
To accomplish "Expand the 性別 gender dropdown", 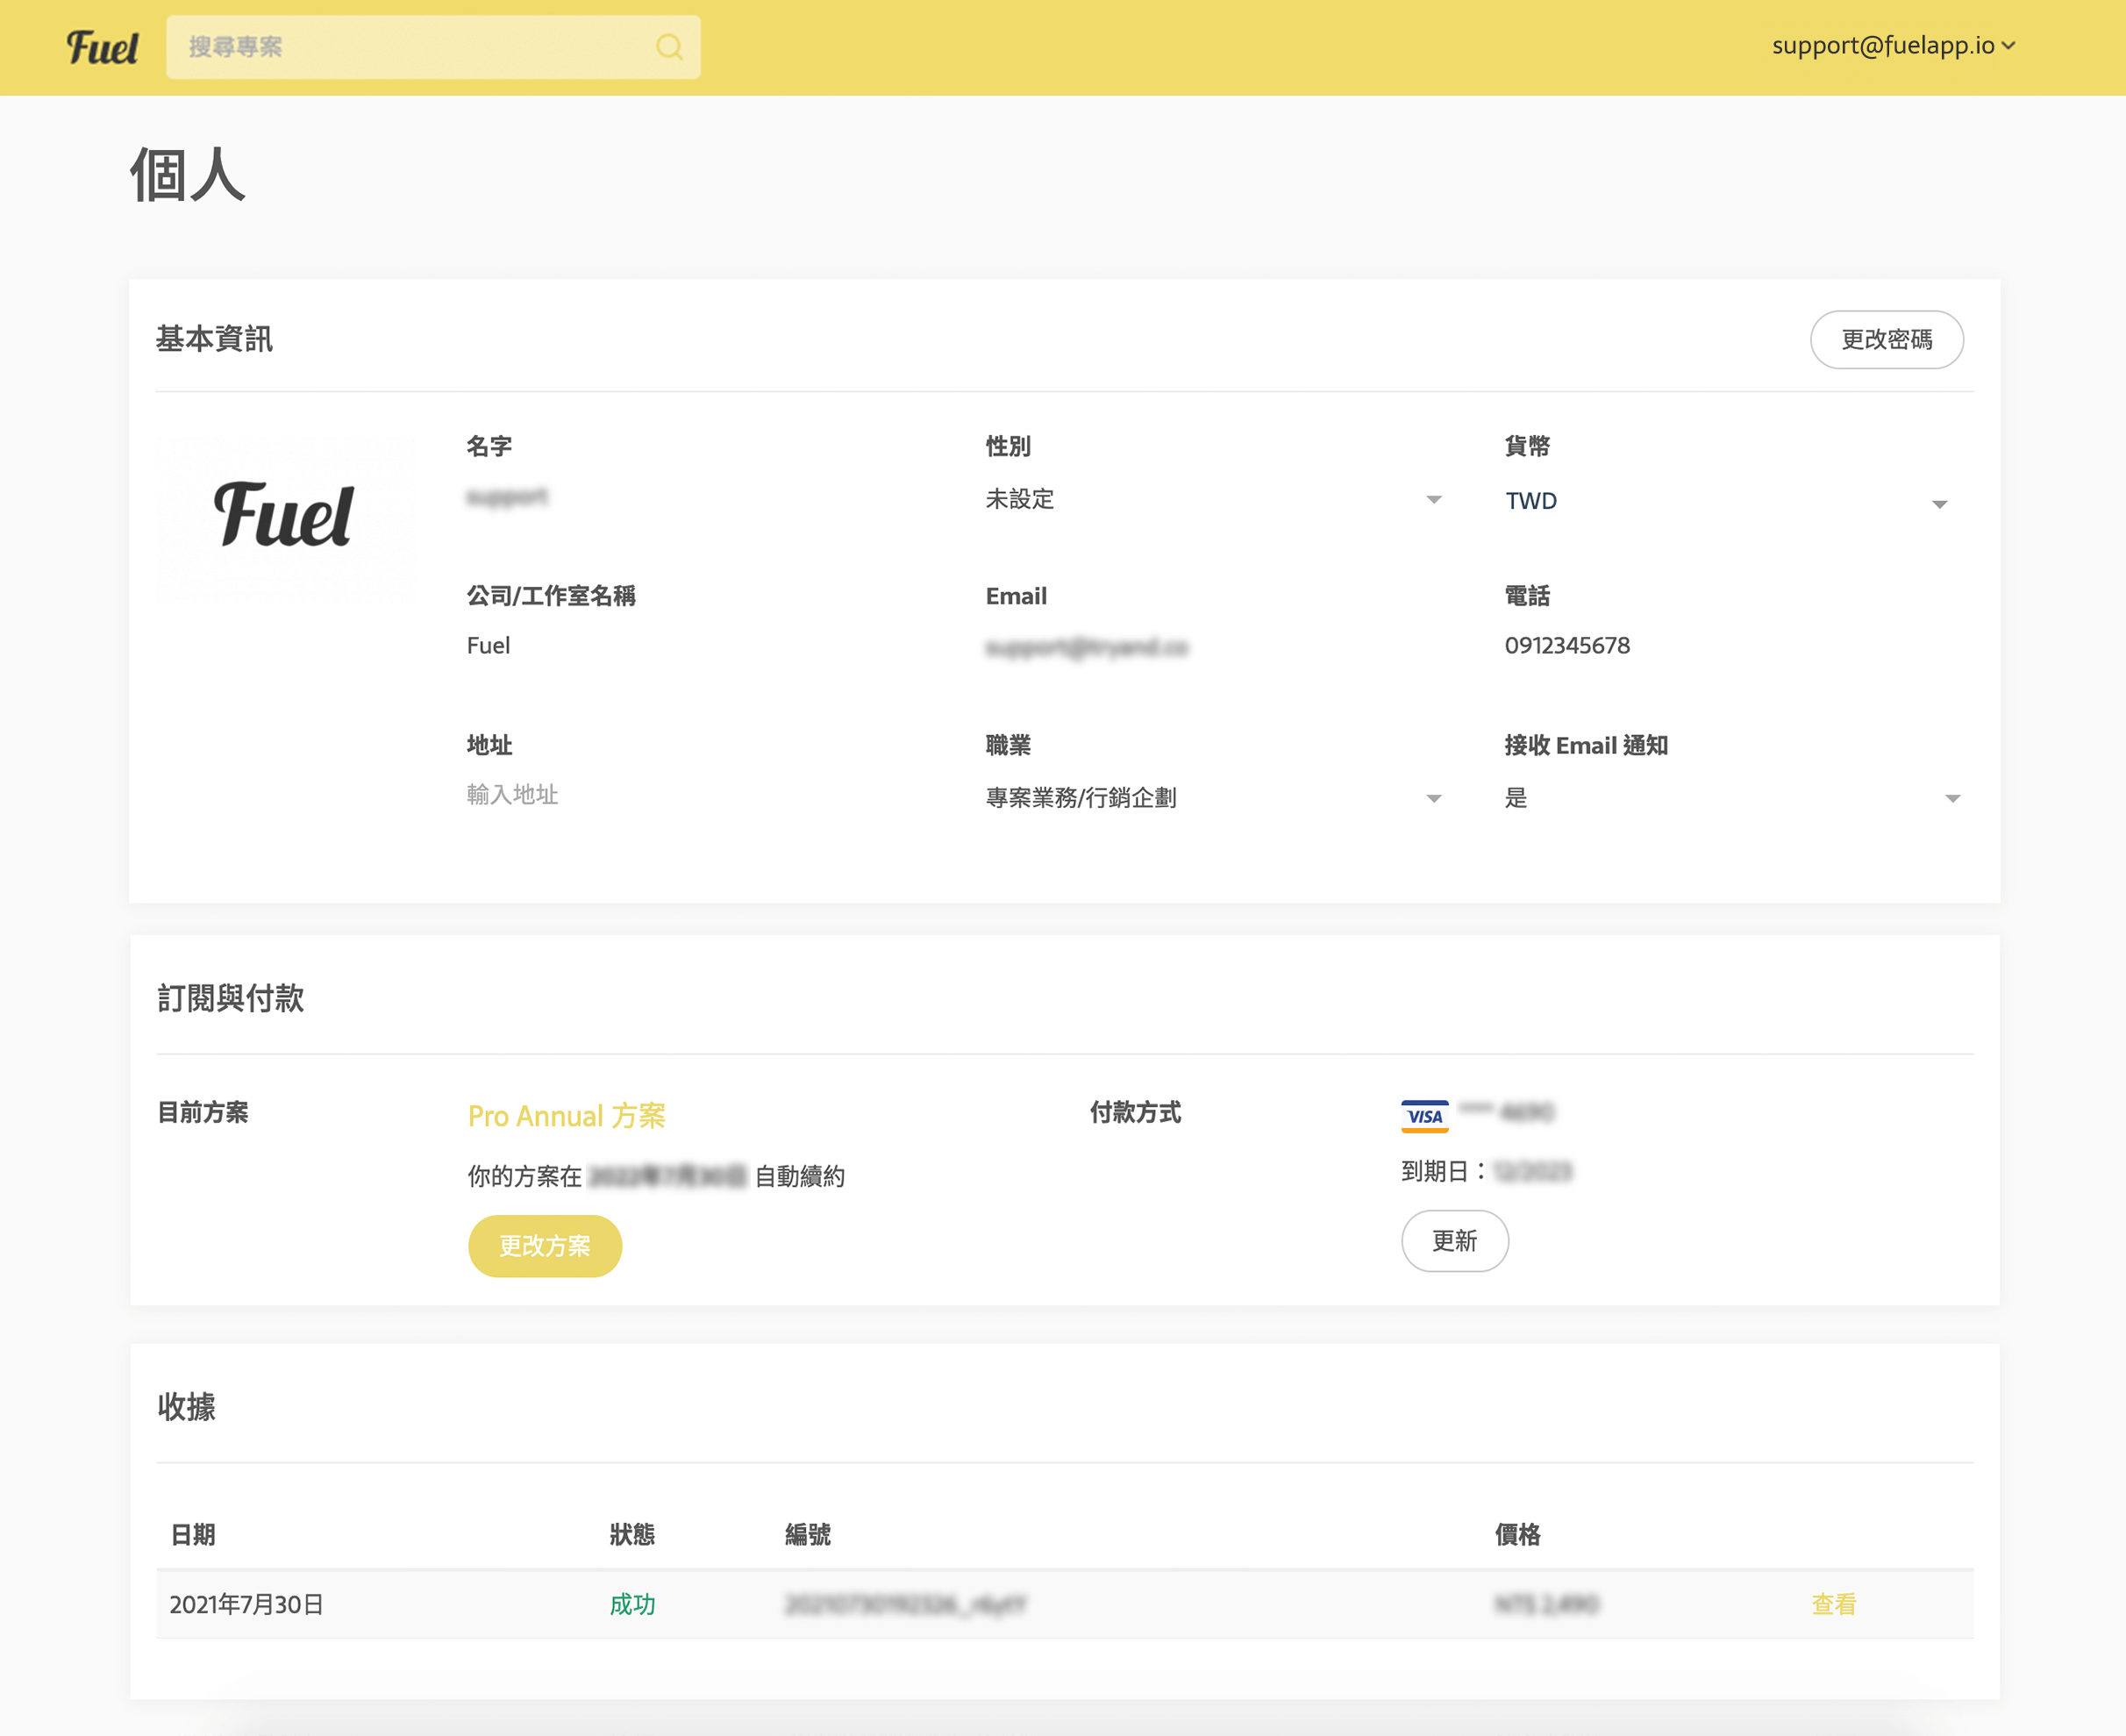I will click(1213, 499).
